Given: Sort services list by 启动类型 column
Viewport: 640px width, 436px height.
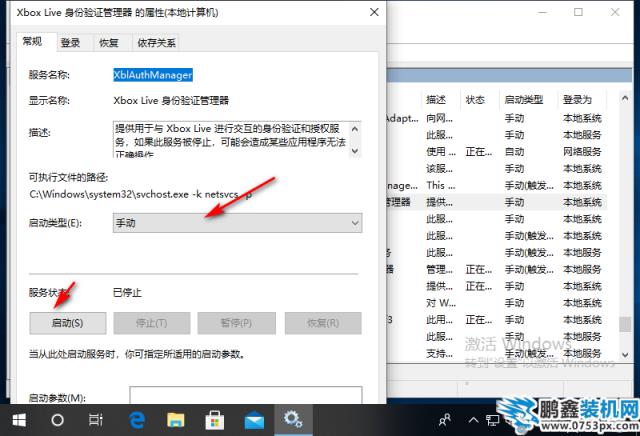Looking at the screenshot, I should (x=528, y=100).
